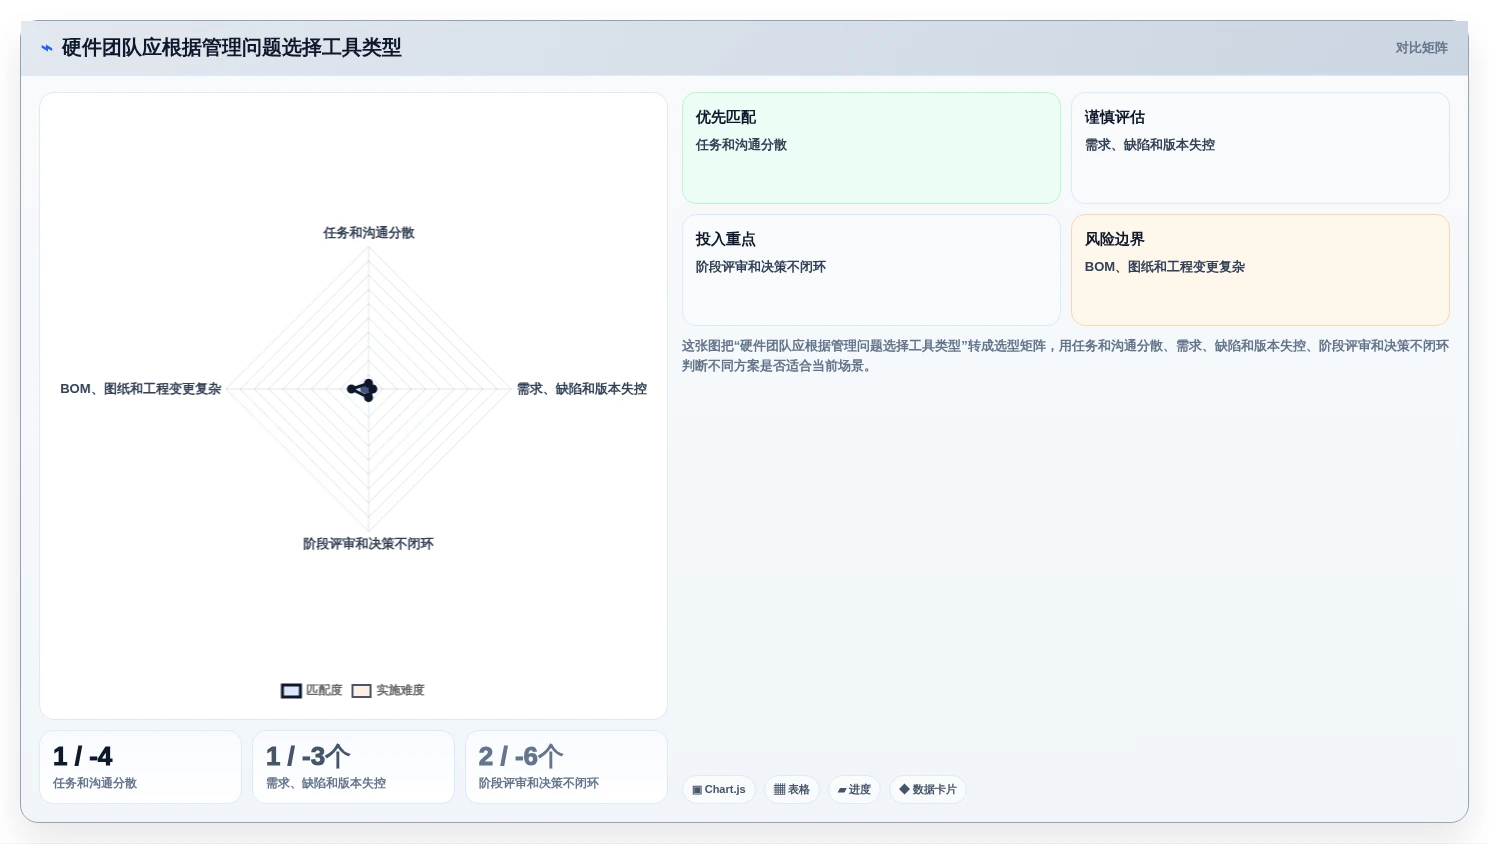Screen dimensions: 1489x844
Task: Select the 表格 tag chip
Action: (x=792, y=789)
